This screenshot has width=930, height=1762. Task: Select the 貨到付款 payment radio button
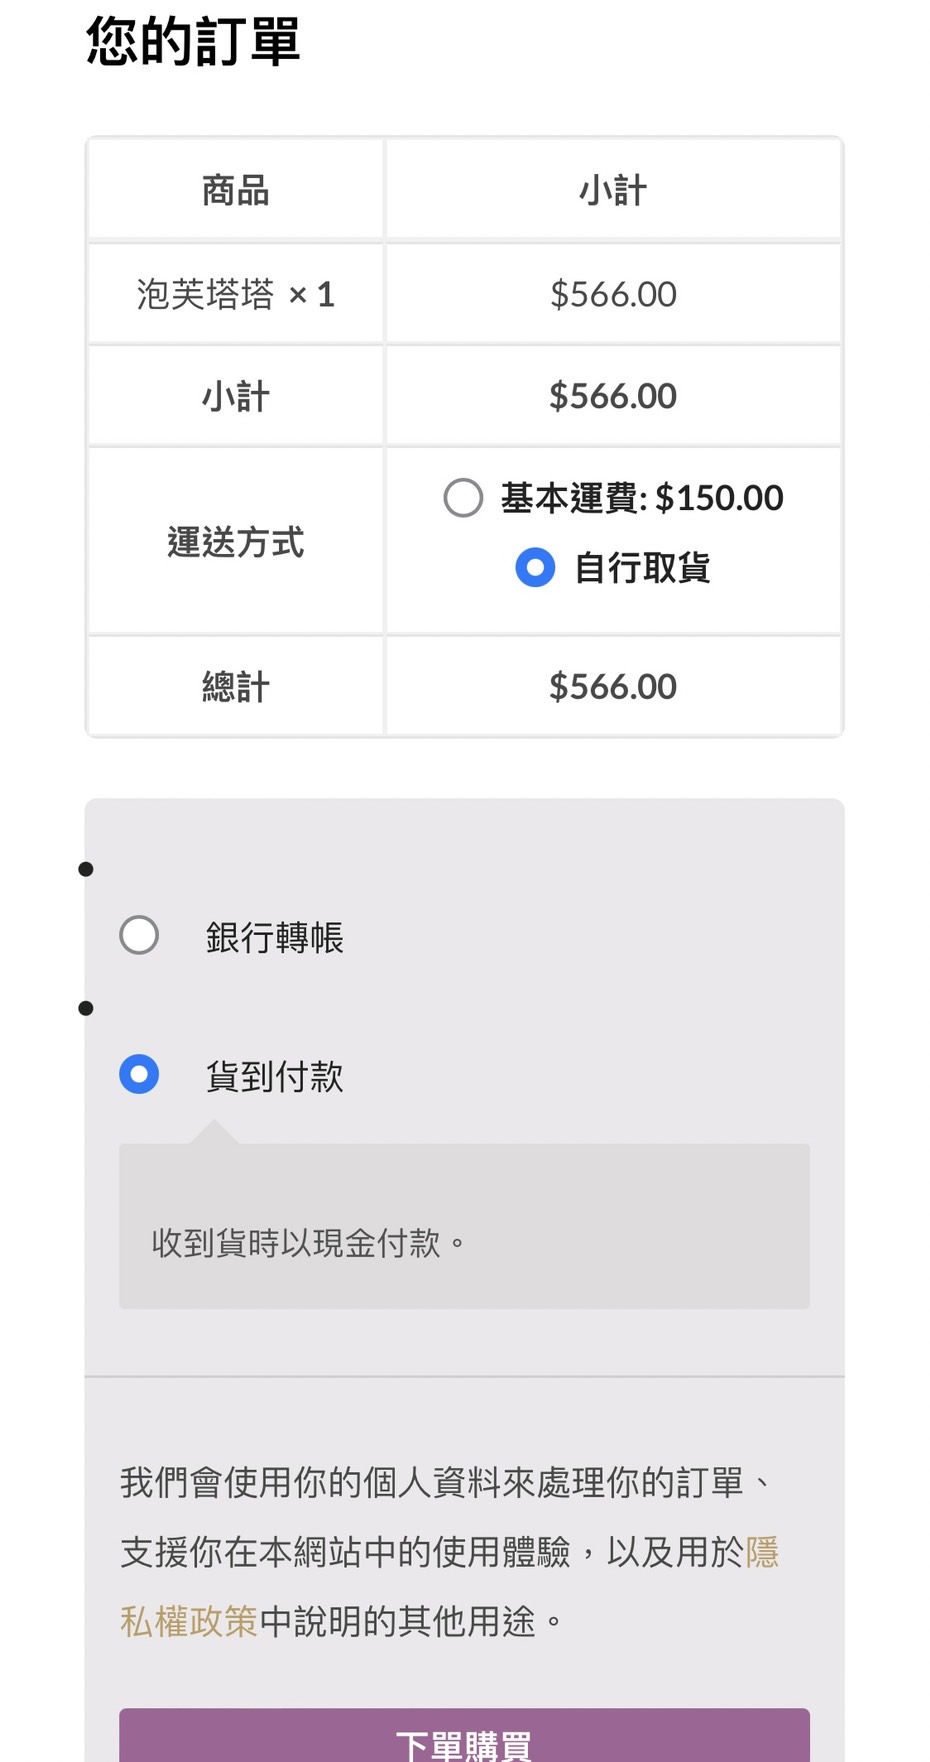pyautogui.click(x=139, y=1075)
